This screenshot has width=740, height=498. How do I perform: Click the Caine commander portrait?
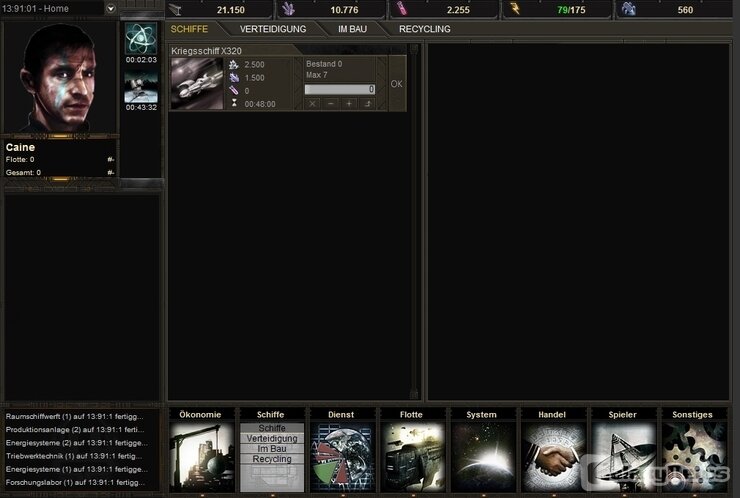[60, 77]
